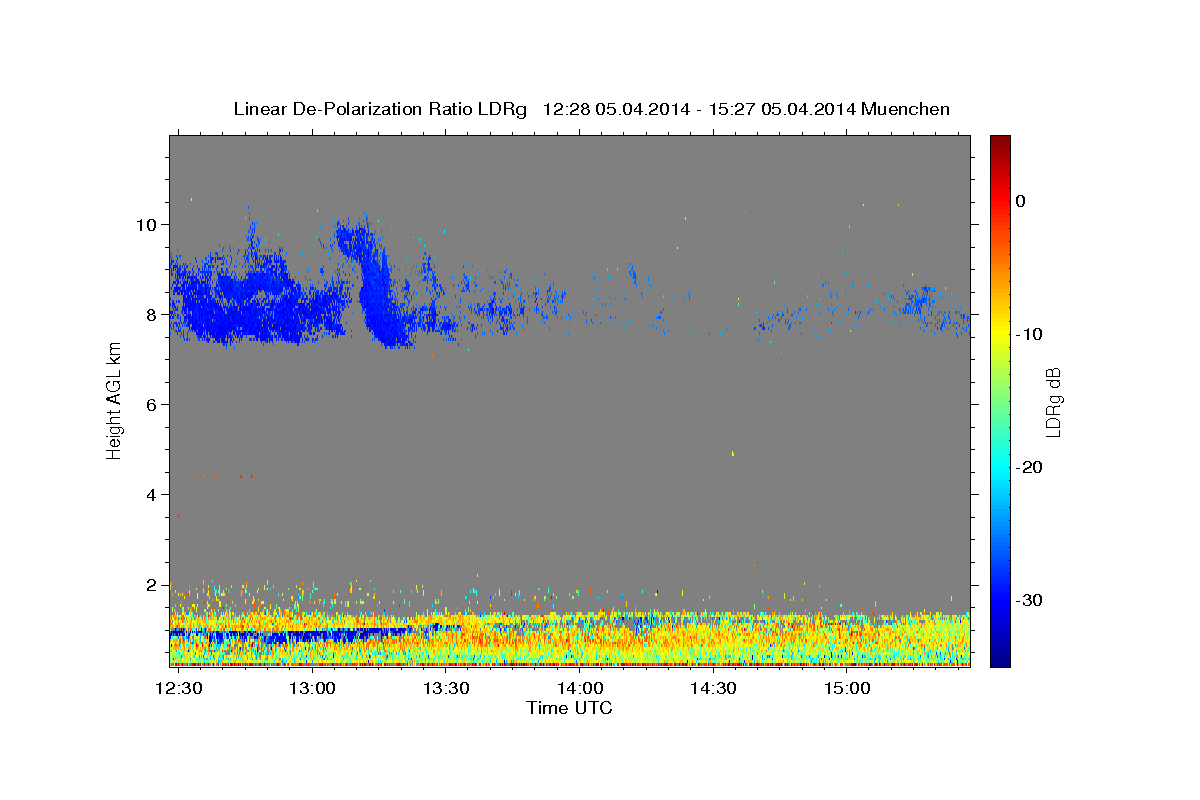Viewport: 1200px width, 800px height.
Task: Click the '14:00' time tick label
Action: click(x=580, y=689)
